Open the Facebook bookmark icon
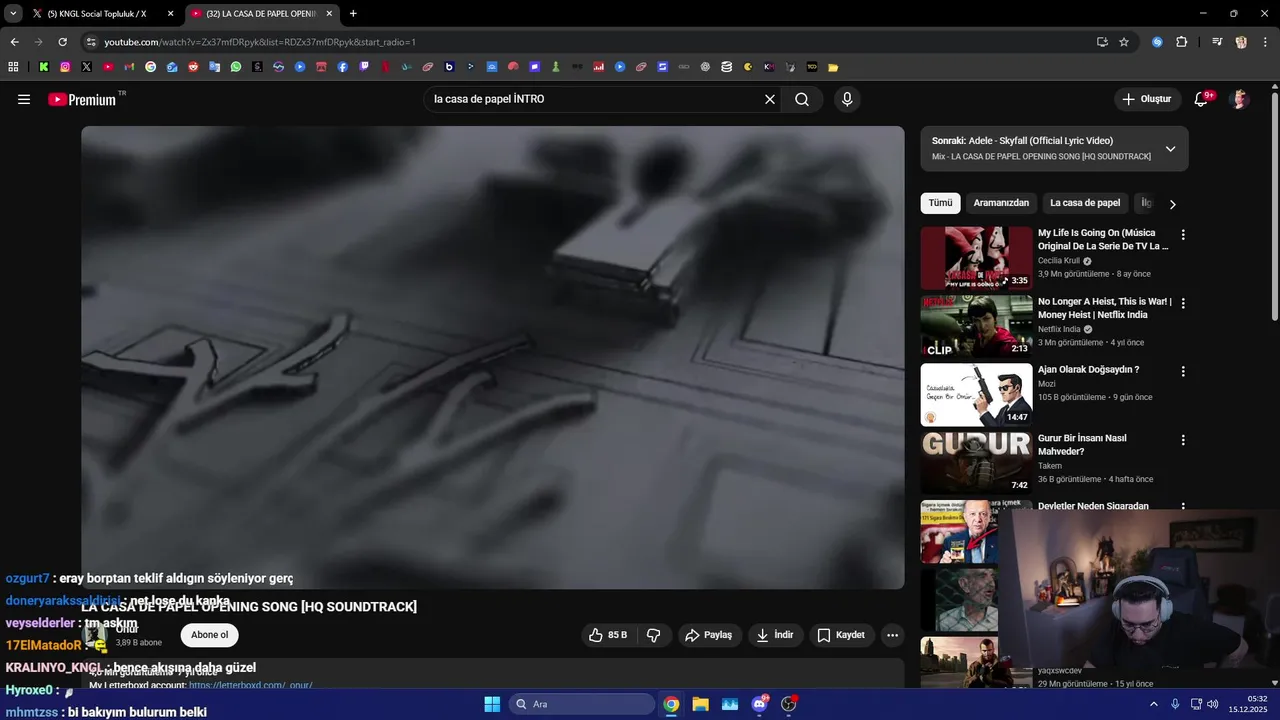The height and width of the screenshot is (720, 1280). [x=343, y=67]
